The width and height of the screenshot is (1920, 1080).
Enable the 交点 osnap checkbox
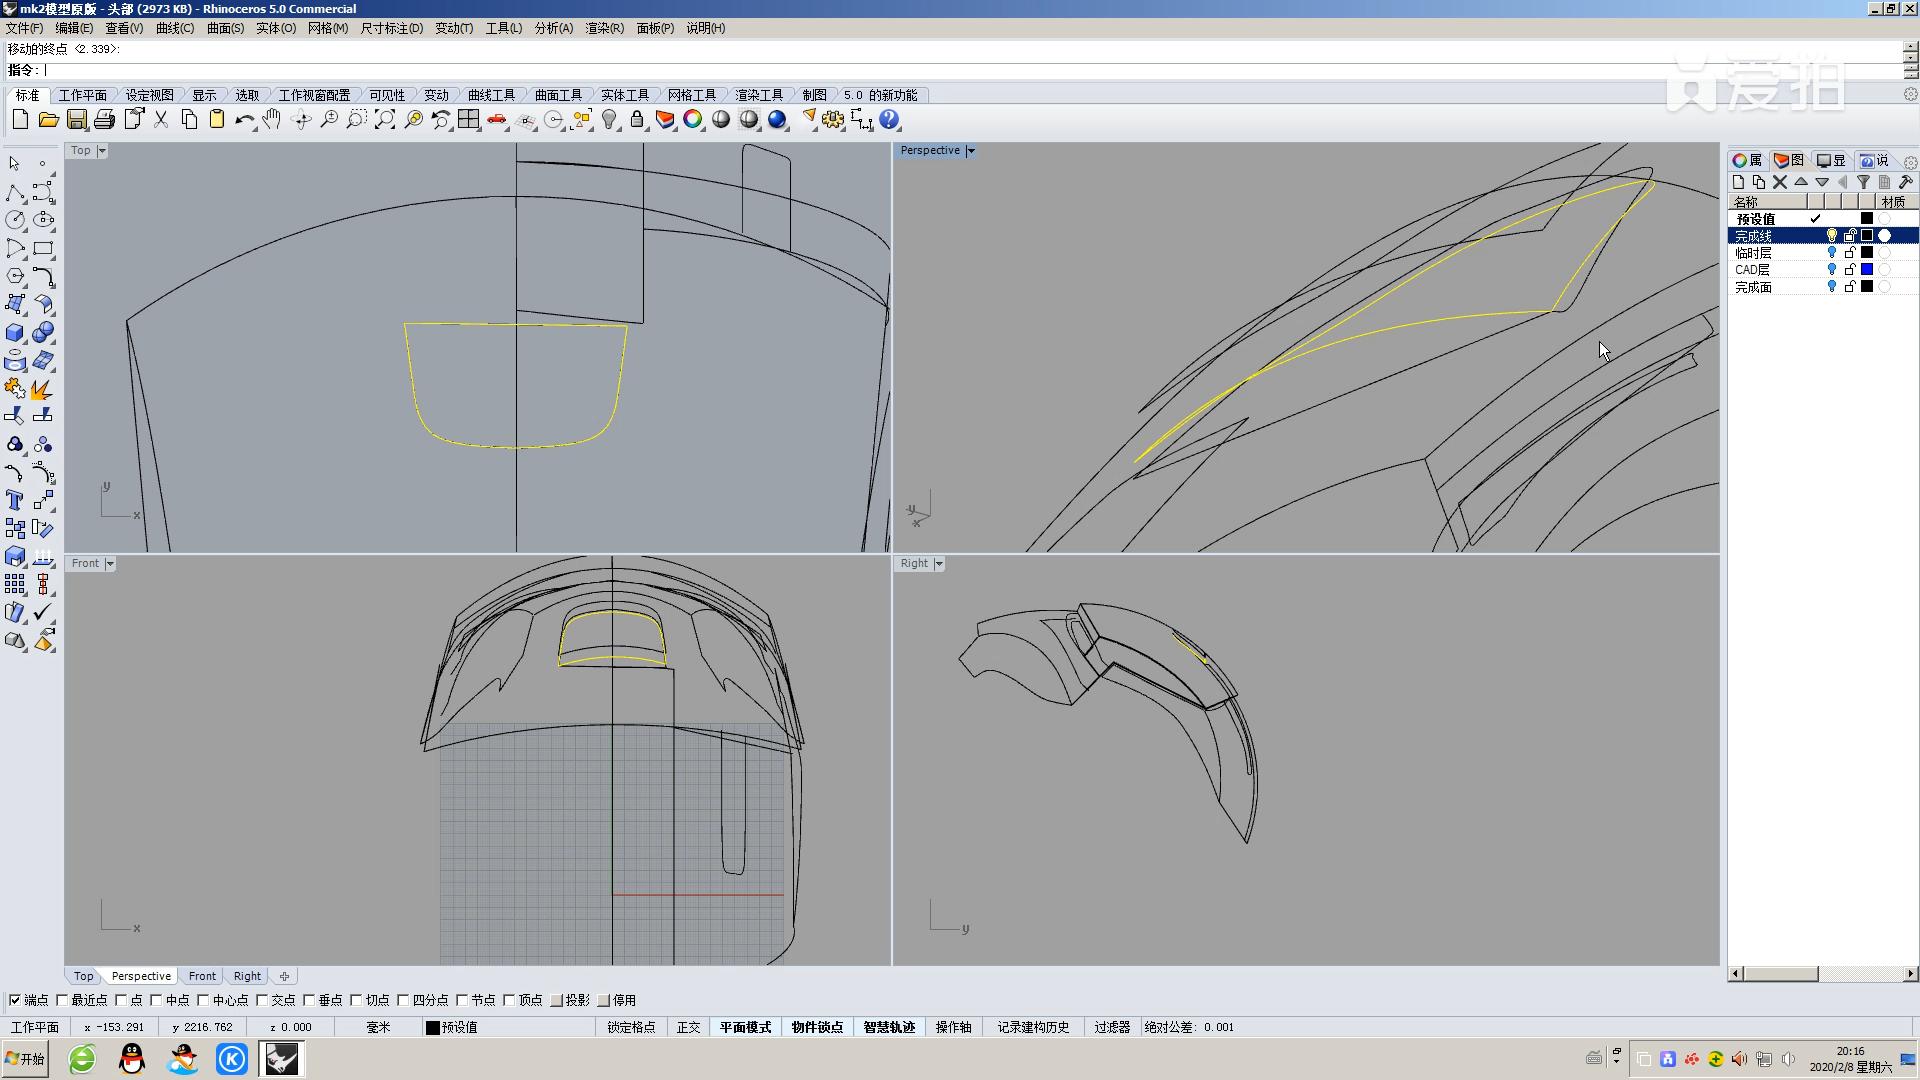[x=262, y=1000]
